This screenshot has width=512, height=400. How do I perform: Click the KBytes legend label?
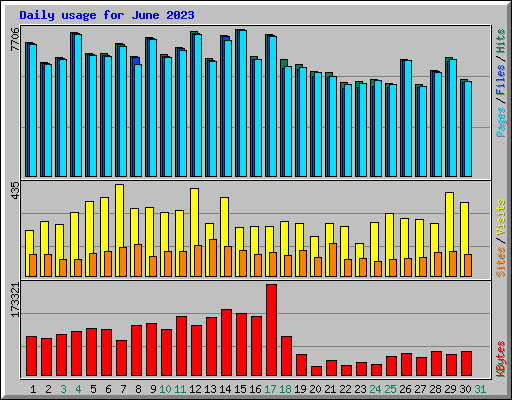500,359
